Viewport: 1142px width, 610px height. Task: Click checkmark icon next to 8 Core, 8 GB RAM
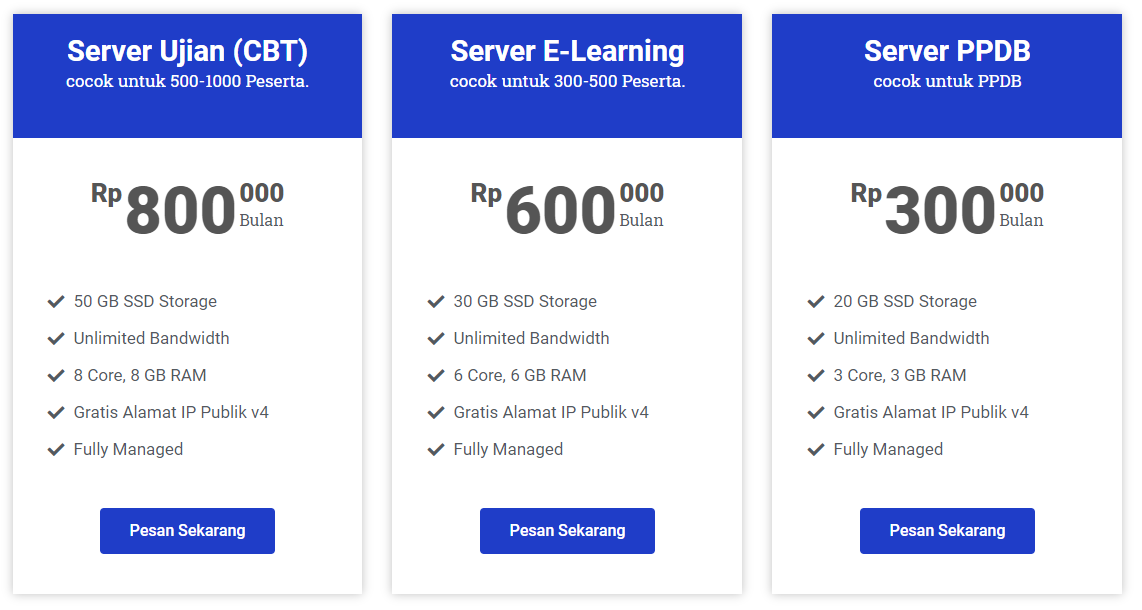click(x=56, y=375)
